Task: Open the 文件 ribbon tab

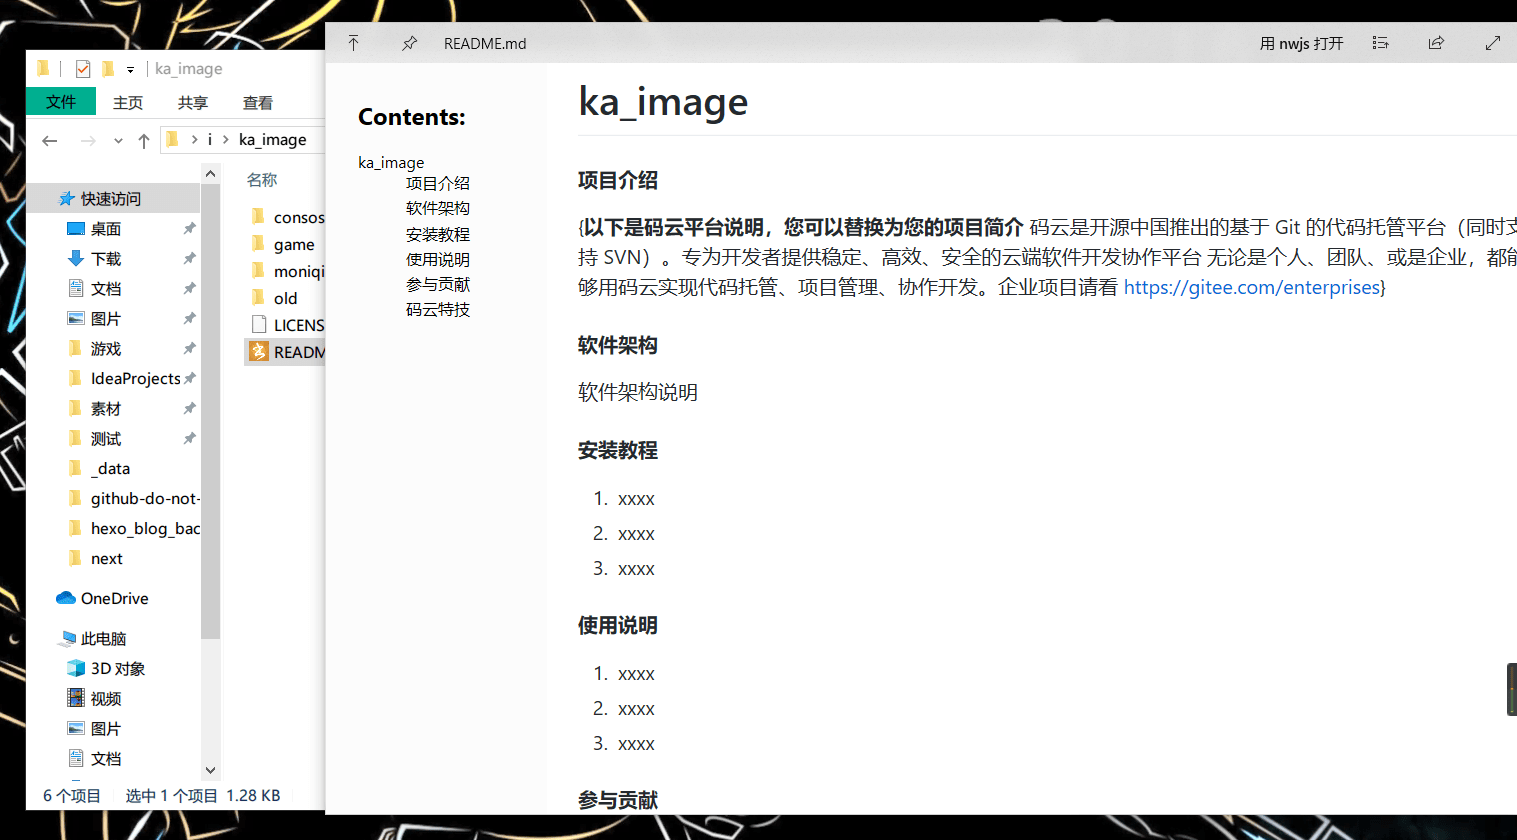Action: (x=61, y=102)
